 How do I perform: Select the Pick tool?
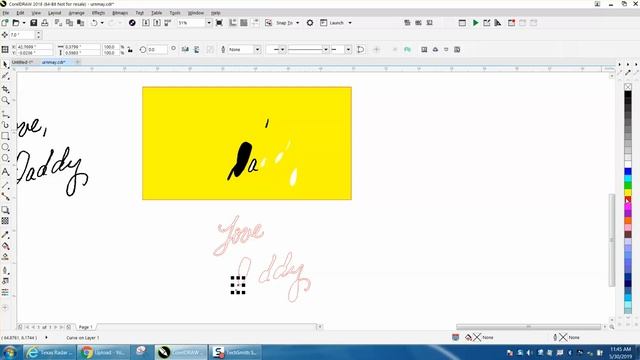coord(5,65)
